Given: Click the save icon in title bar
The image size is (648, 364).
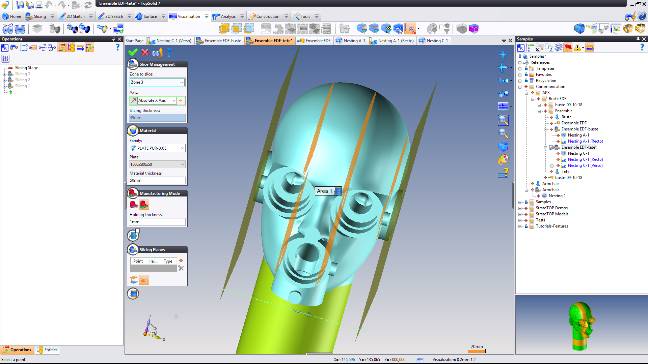Looking at the screenshot, I should click(x=19, y=5).
